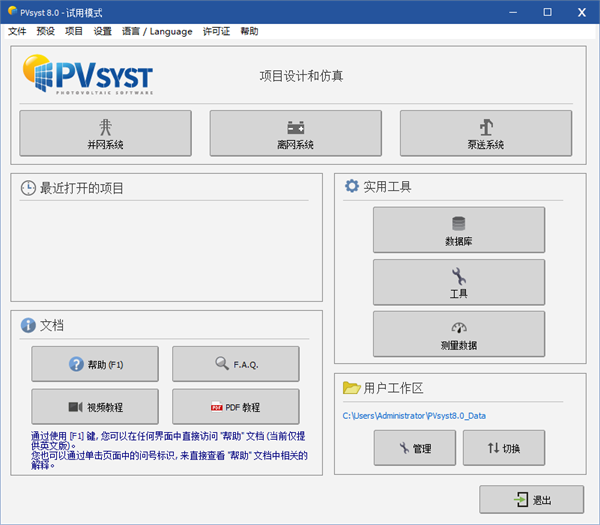Click the 离网系统 battery icon
The width and height of the screenshot is (600, 525).
click(x=295, y=127)
